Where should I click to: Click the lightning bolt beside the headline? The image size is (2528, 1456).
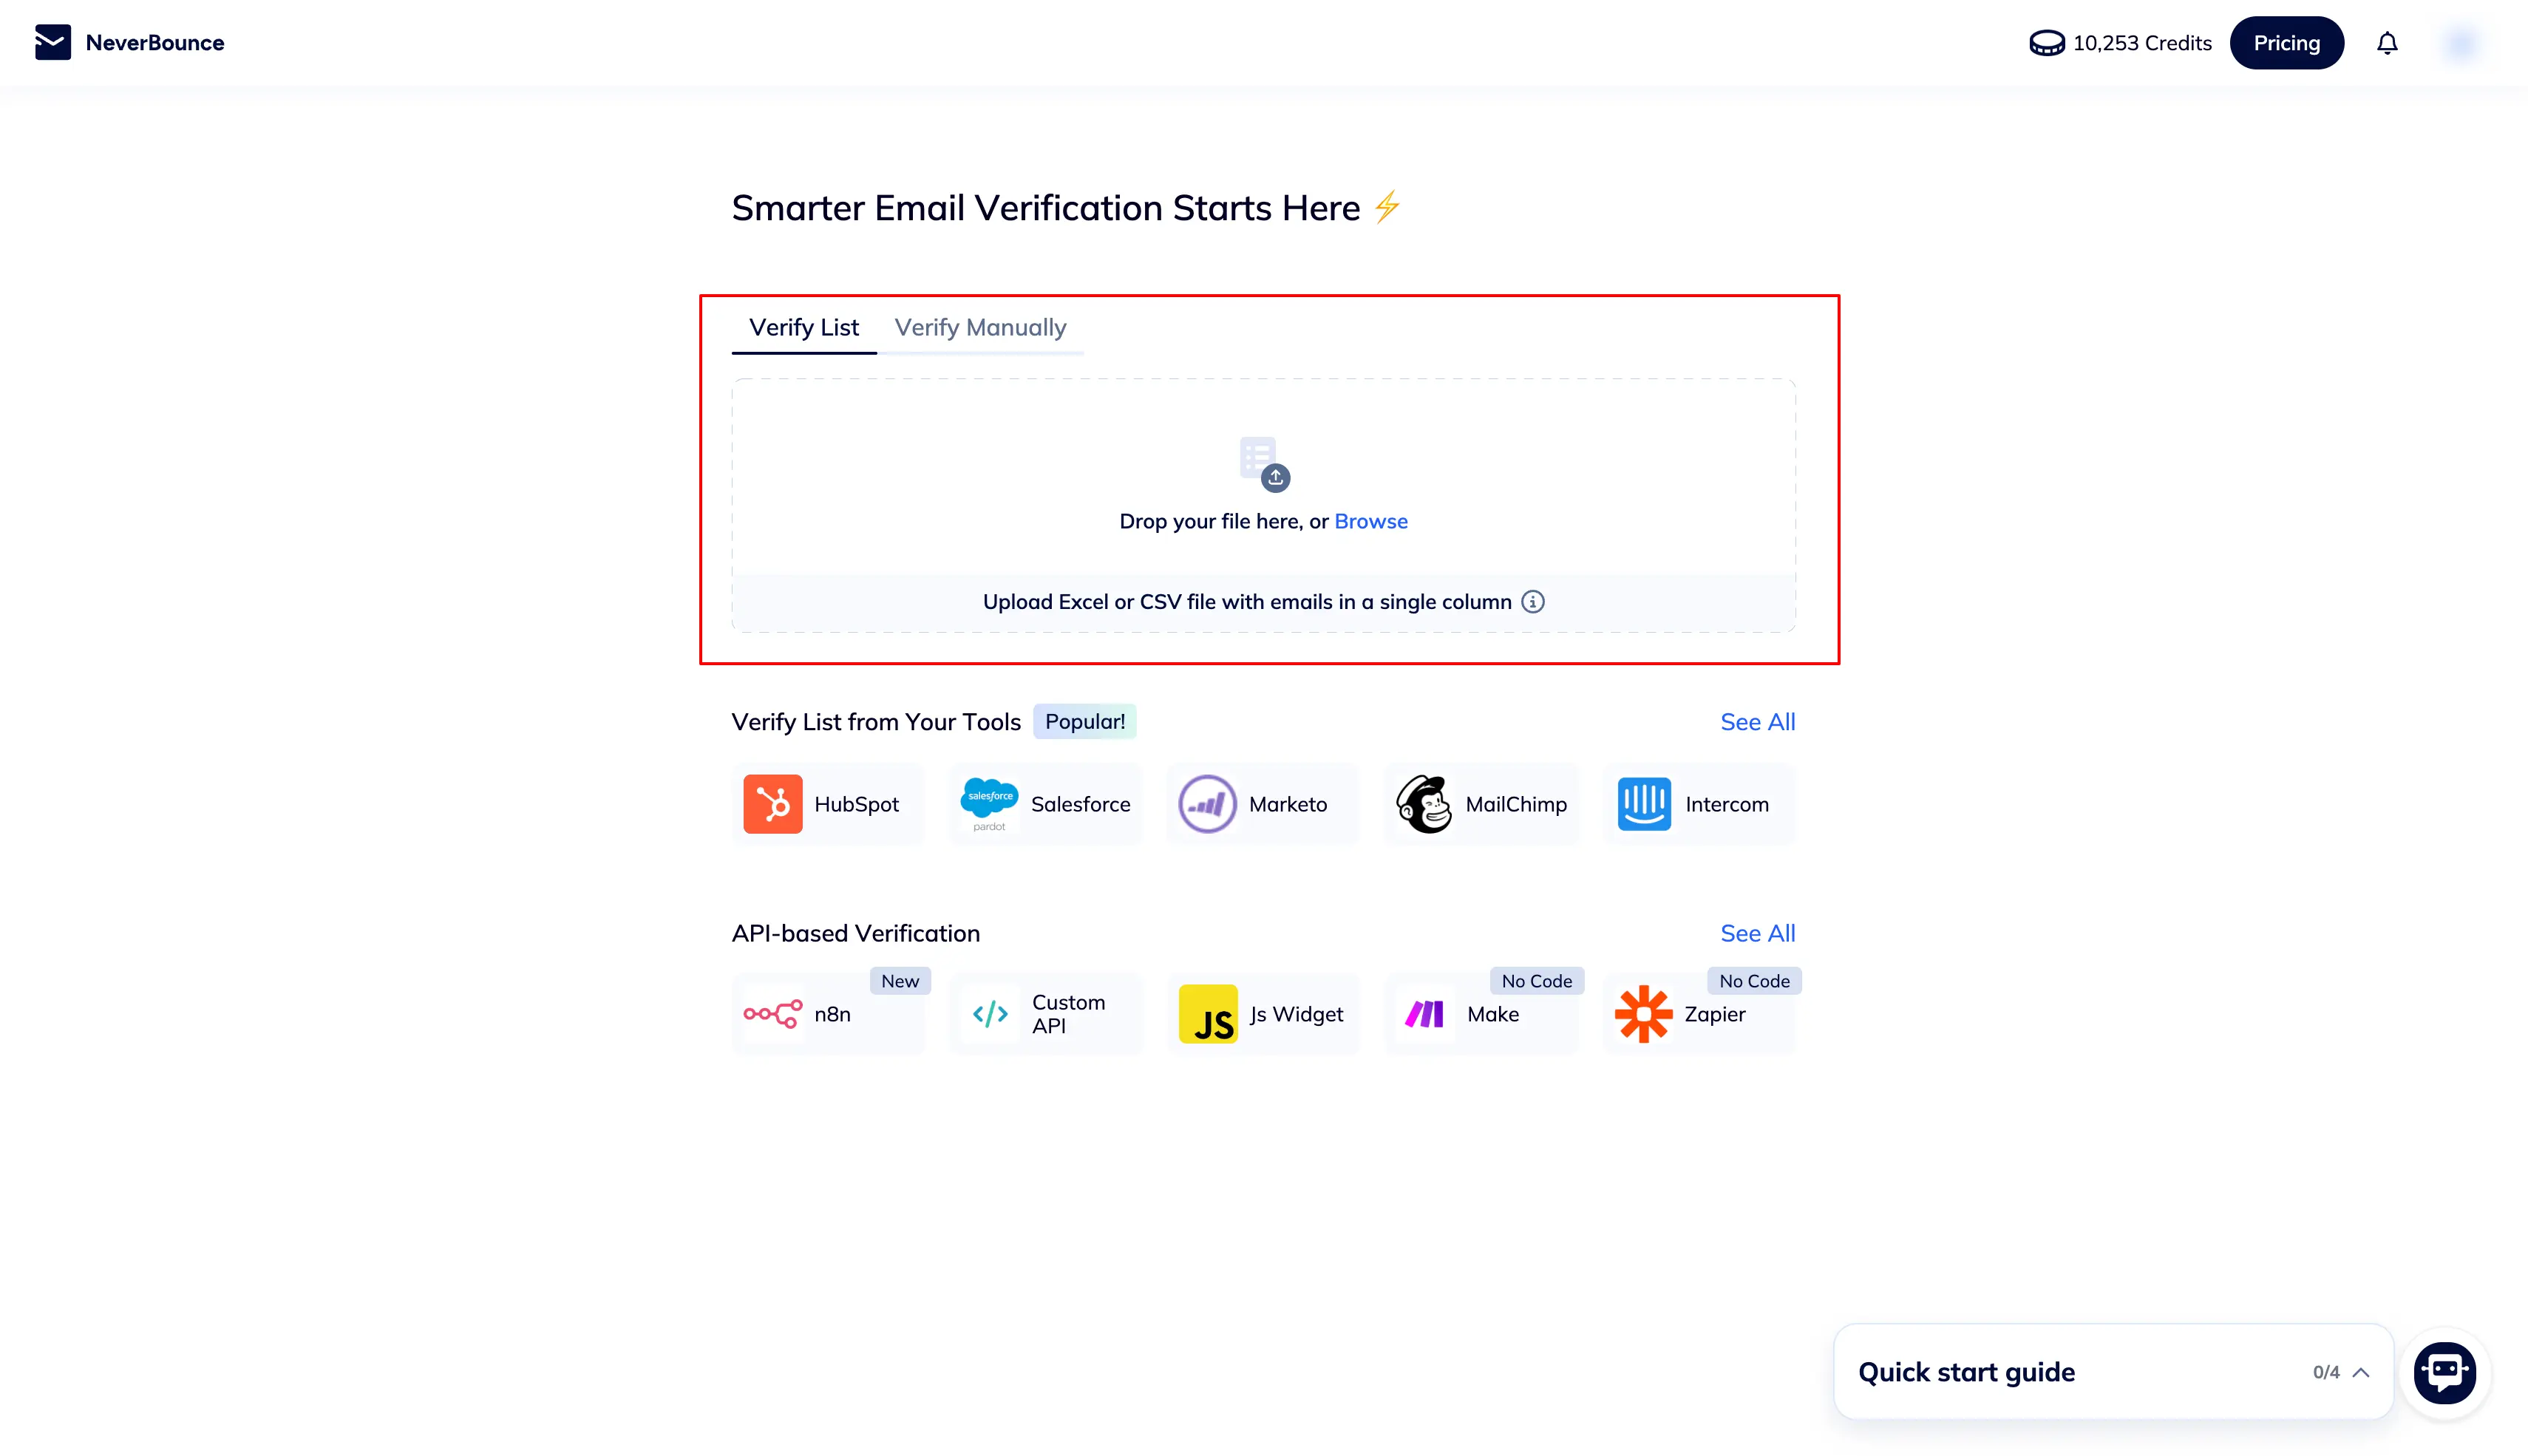point(1387,207)
